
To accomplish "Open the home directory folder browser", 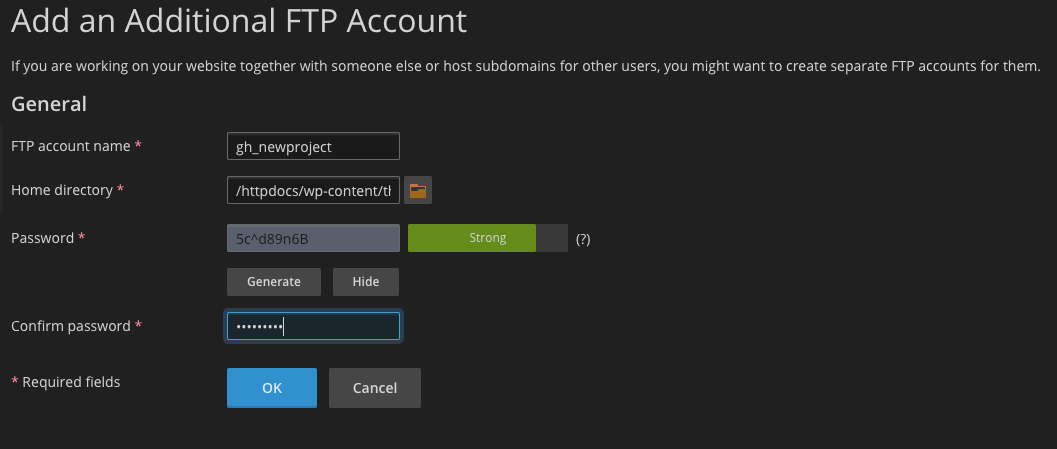I will (418, 190).
